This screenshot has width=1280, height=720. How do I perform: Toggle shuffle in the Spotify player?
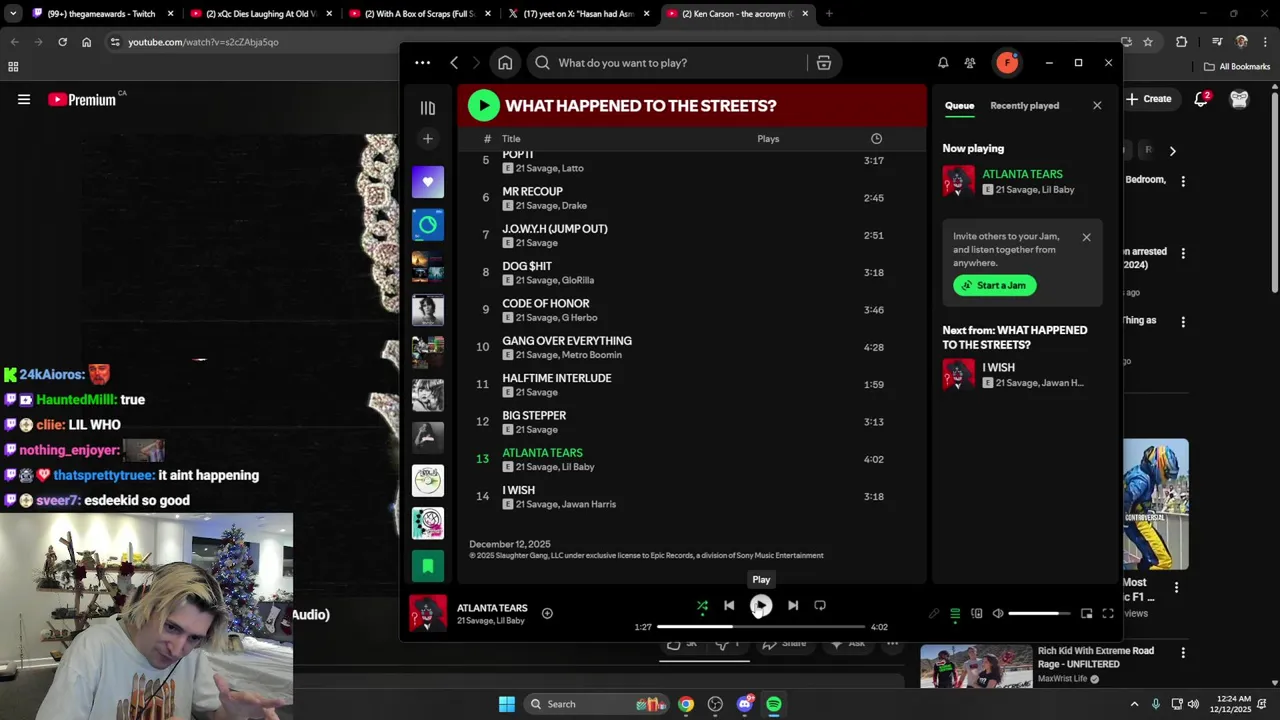point(702,606)
